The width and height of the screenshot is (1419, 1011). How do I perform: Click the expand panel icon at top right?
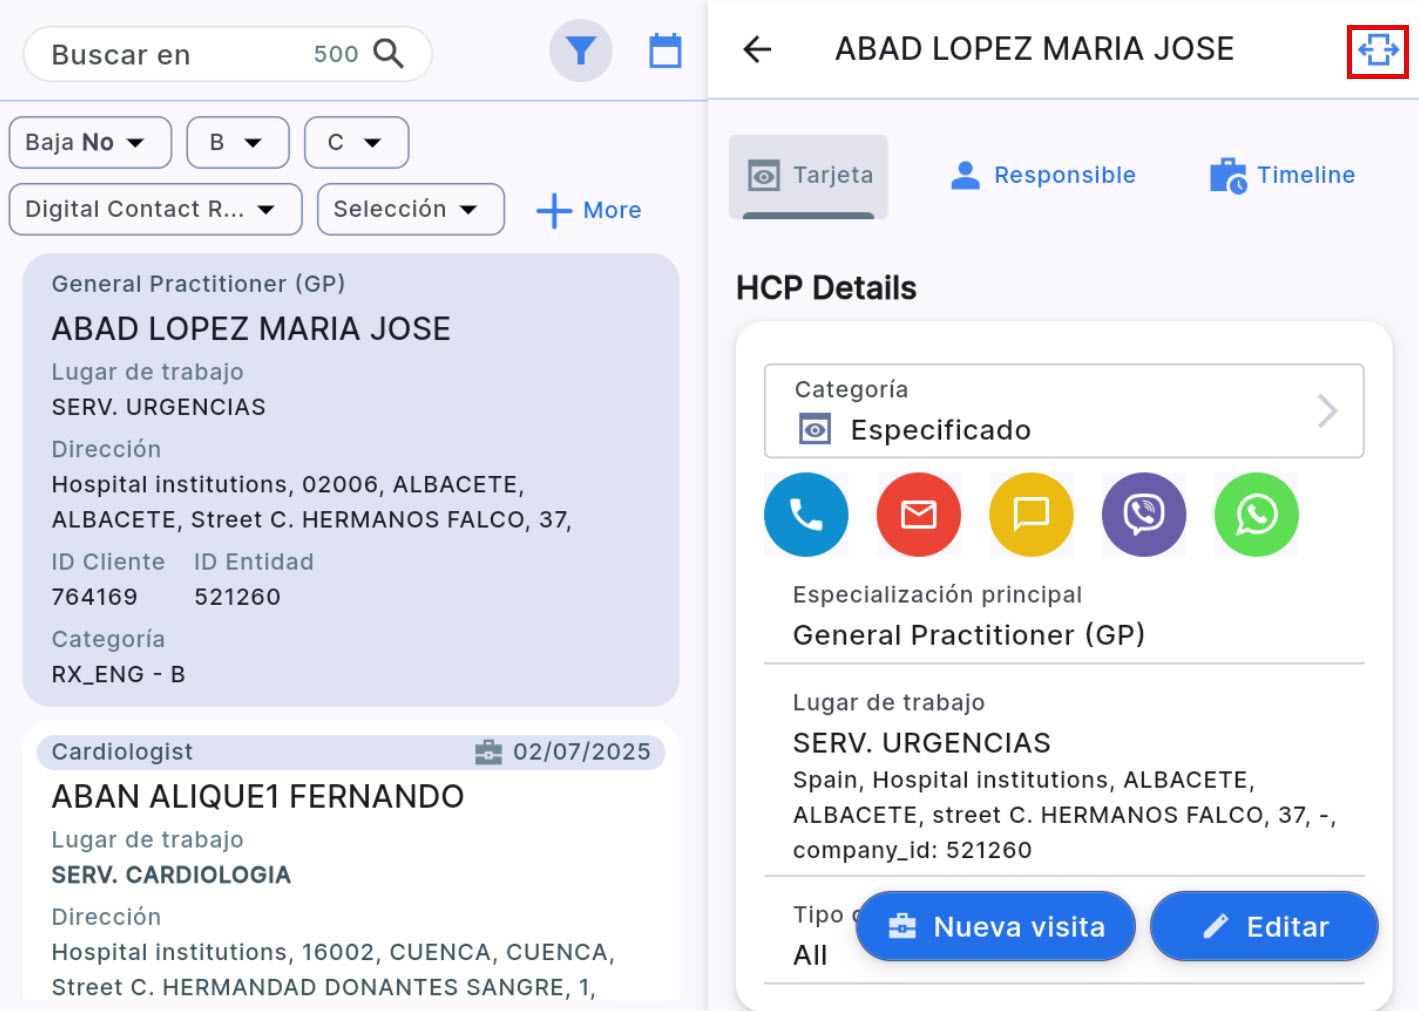pyautogui.click(x=1377, y=50)
